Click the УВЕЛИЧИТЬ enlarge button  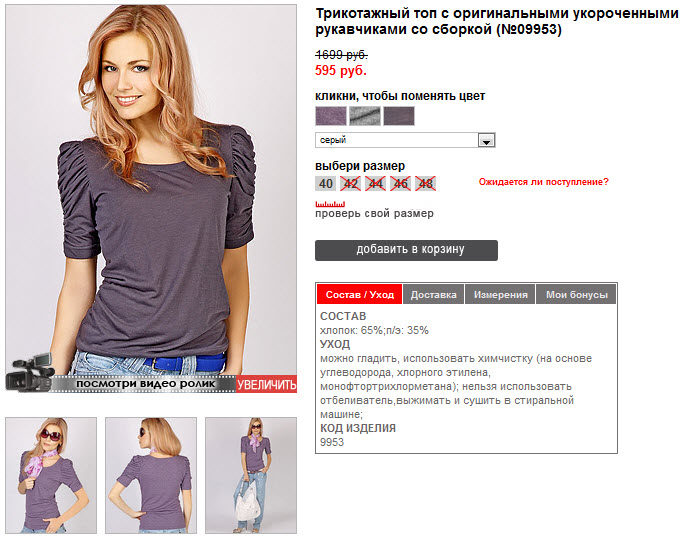pyautogui.click(x=267, y=384)
